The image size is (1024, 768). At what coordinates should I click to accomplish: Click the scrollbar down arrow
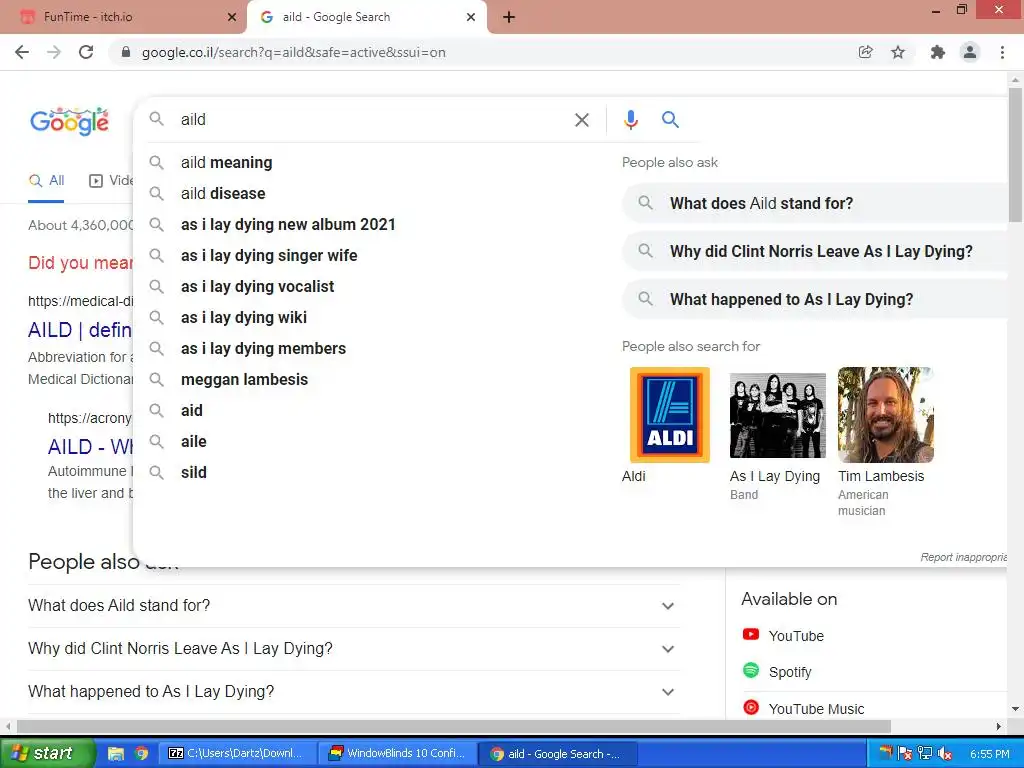pyautogui.click(x=1015, y=709)
